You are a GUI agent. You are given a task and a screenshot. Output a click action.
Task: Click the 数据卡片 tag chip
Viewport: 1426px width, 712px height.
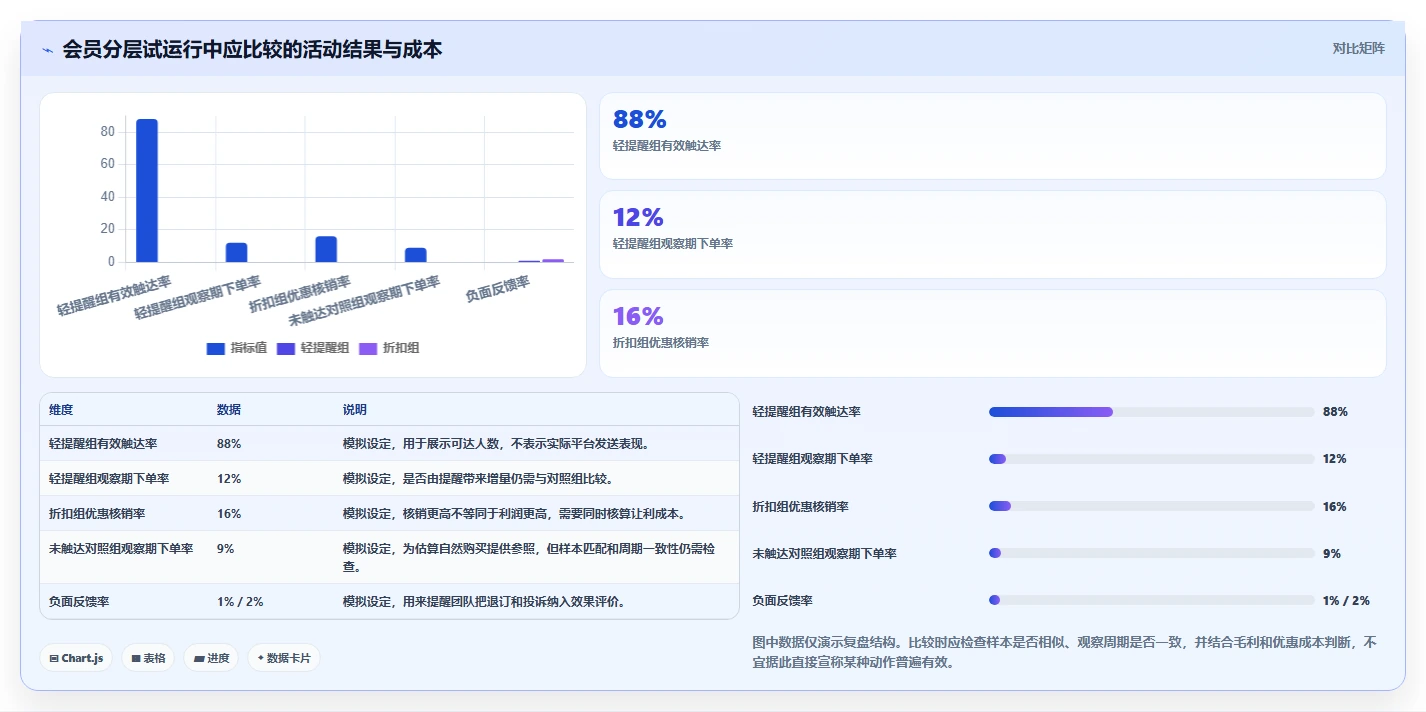pyautogui.click(x=284, y=658)
